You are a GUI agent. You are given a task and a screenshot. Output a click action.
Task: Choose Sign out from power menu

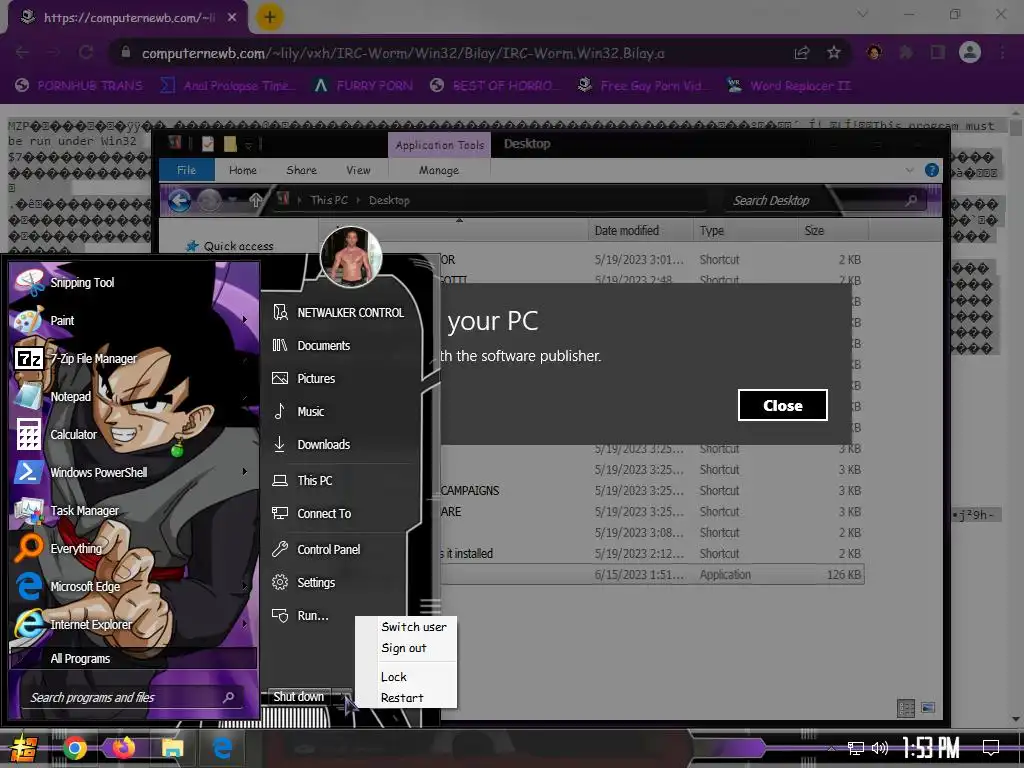pos(404,648)
